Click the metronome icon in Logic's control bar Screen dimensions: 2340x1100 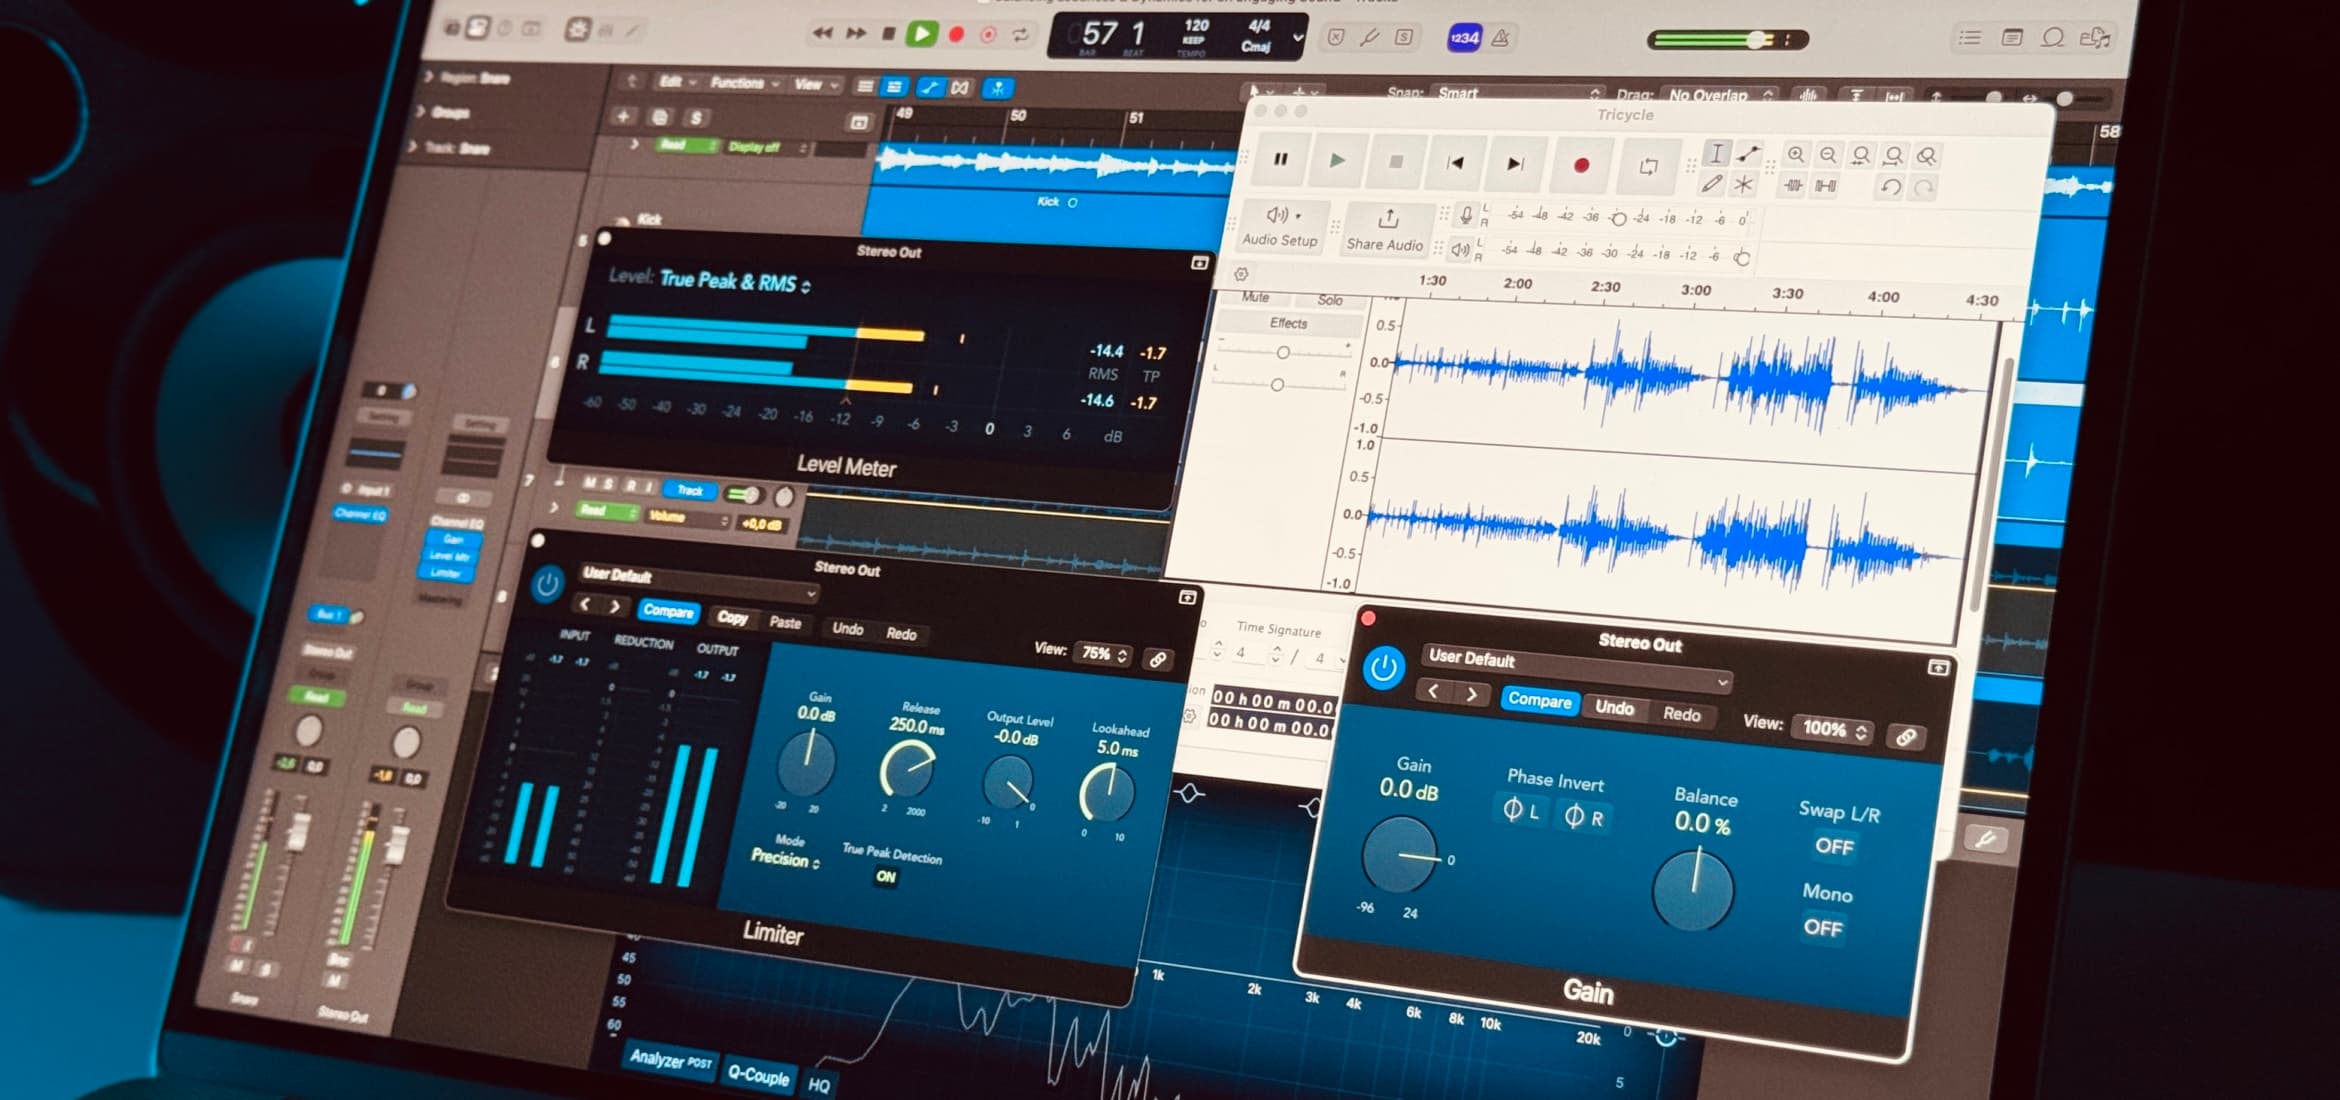click(1498, 38)
